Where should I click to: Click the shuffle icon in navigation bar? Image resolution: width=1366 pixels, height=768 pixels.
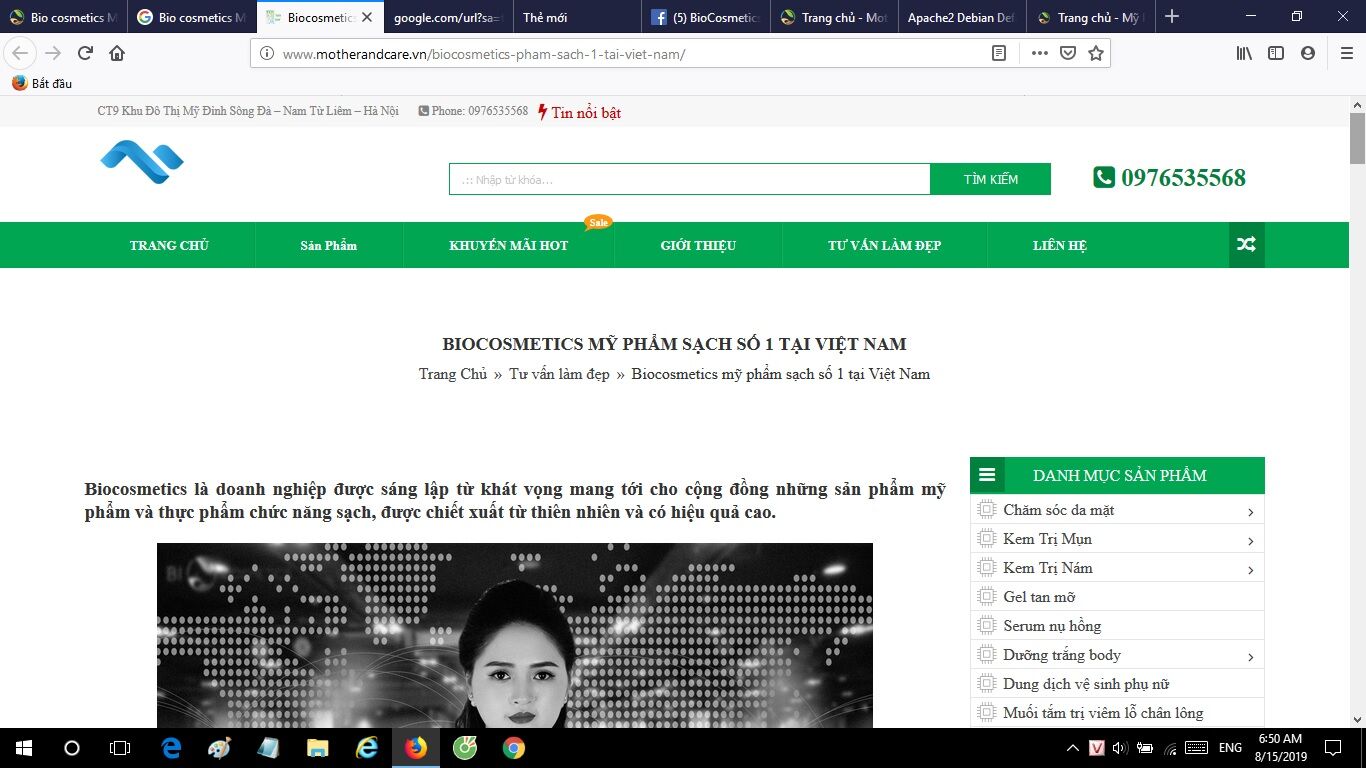pyautogui.click(x=1247, y=245)
